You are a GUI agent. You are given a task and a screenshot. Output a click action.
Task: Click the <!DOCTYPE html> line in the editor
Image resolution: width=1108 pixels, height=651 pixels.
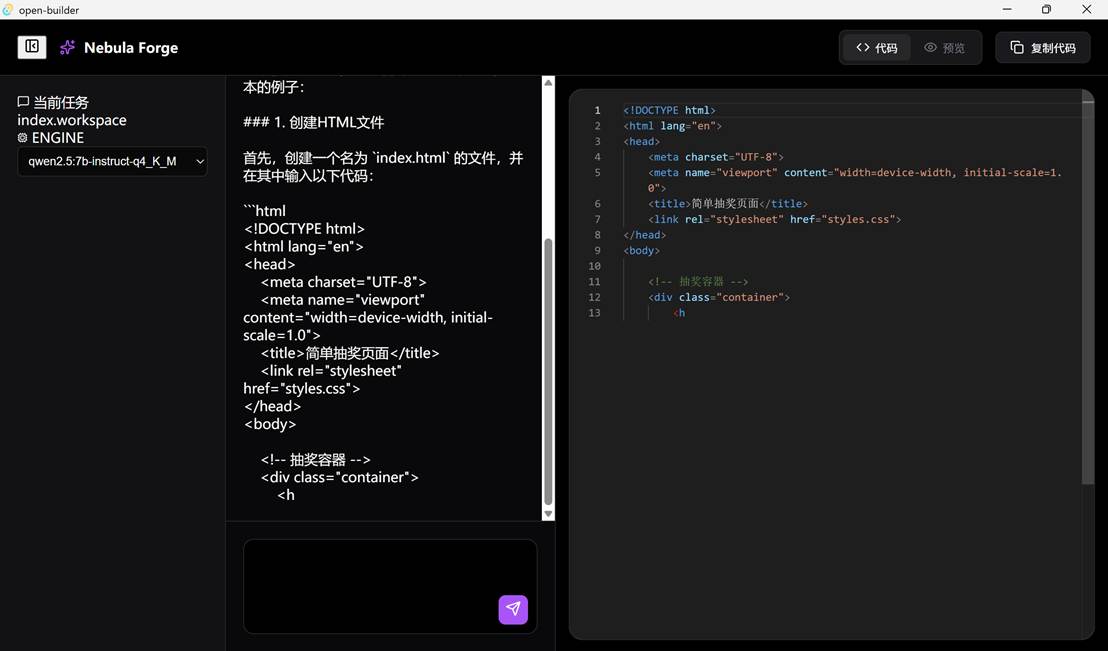669,110
